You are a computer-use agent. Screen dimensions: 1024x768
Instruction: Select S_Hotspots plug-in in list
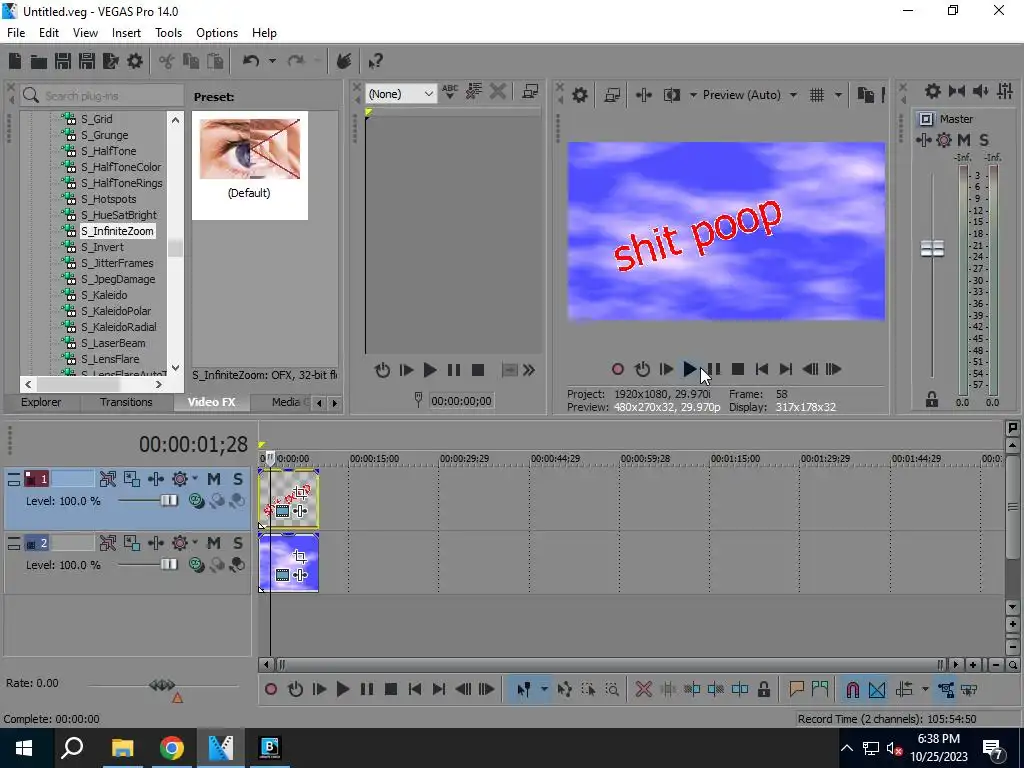coord(108,199)
